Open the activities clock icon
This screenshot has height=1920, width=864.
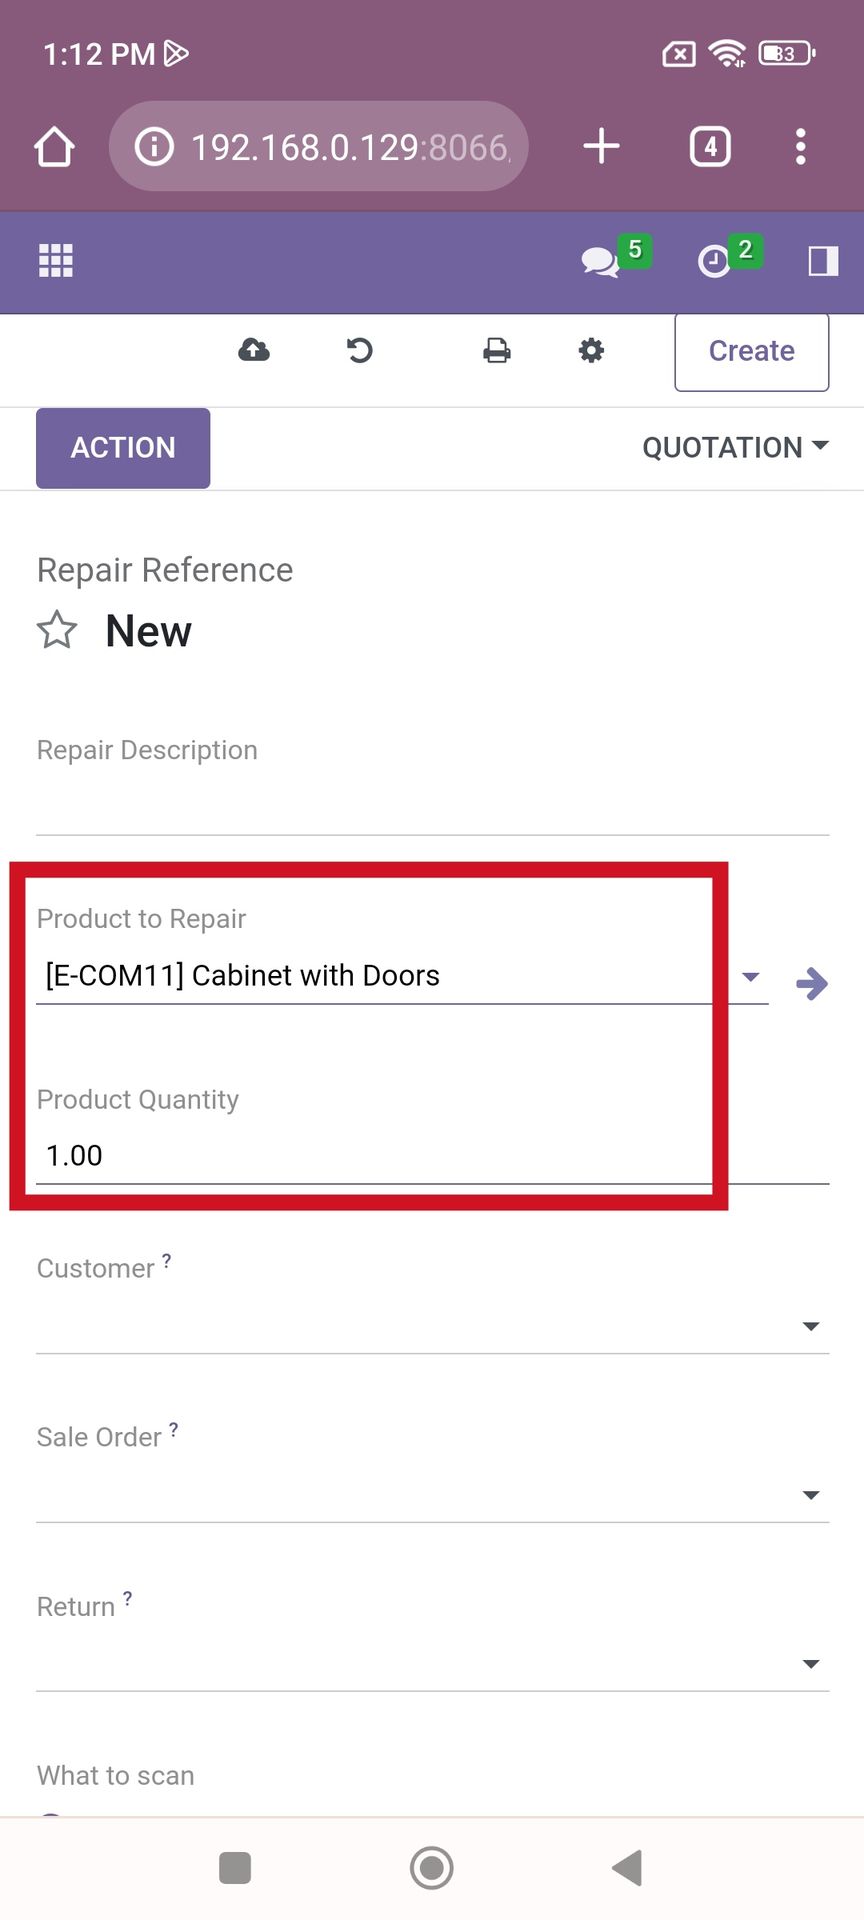pos(714,262)
